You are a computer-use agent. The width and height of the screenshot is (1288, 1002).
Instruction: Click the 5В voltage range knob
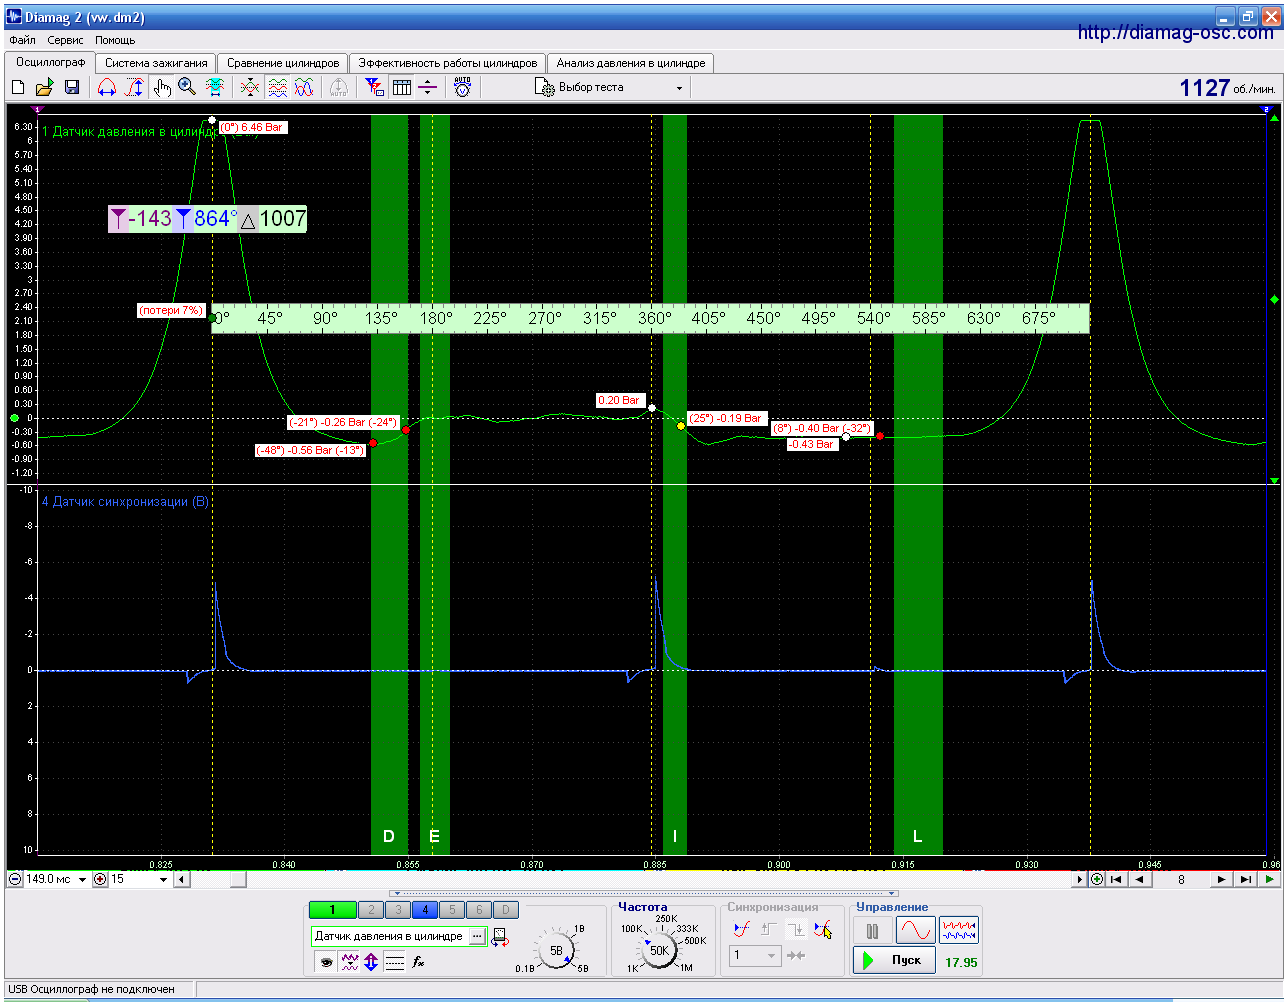[x=556, y=951]
